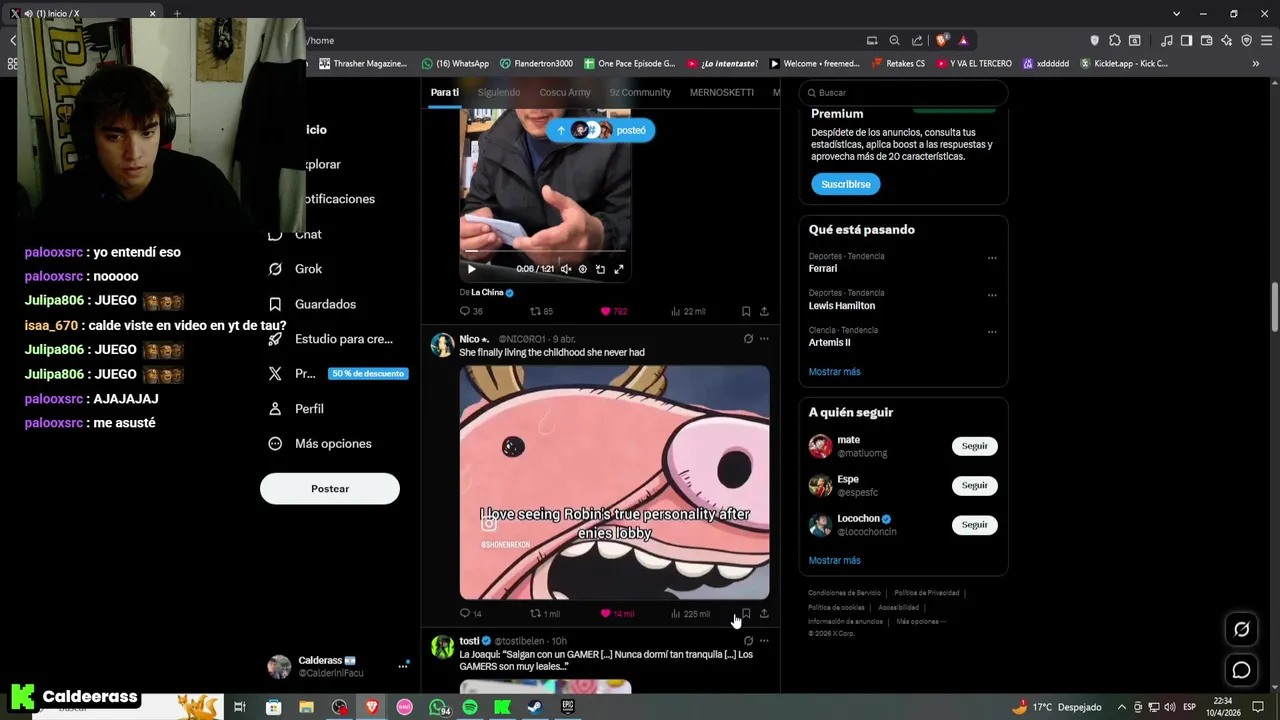Repost Nico's post with 1 mil reposts
This screenshot has width=1280, height=720.
pos(545,613)
